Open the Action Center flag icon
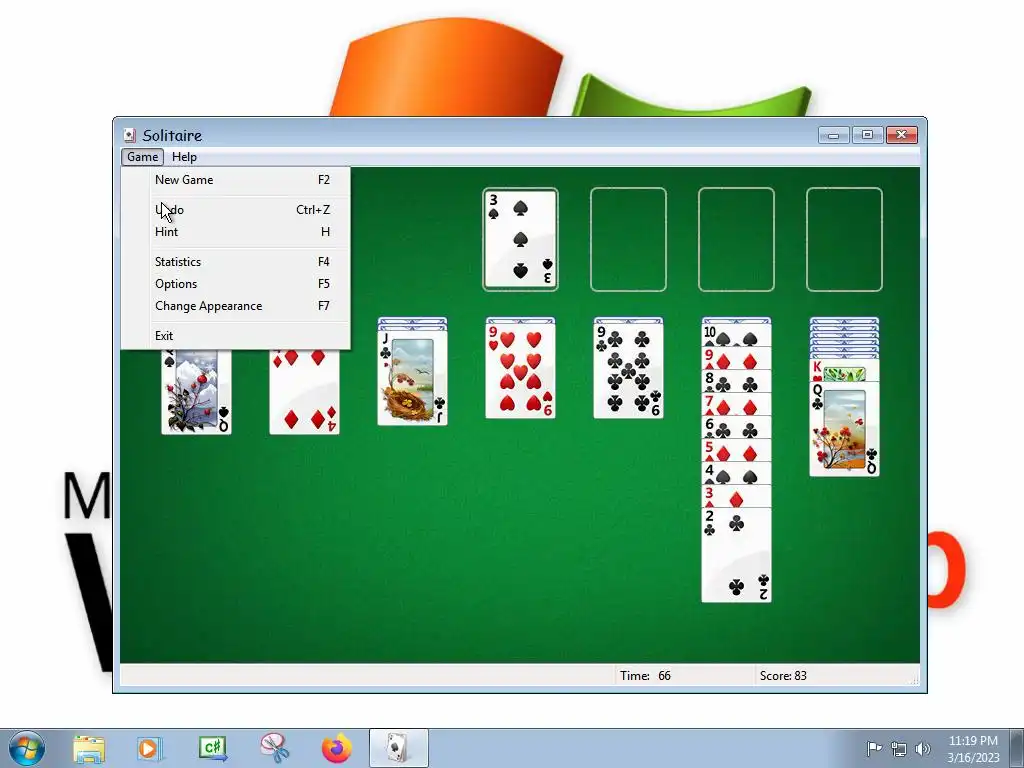Viewport: 1024px width, 768px height. pos(874,748)
